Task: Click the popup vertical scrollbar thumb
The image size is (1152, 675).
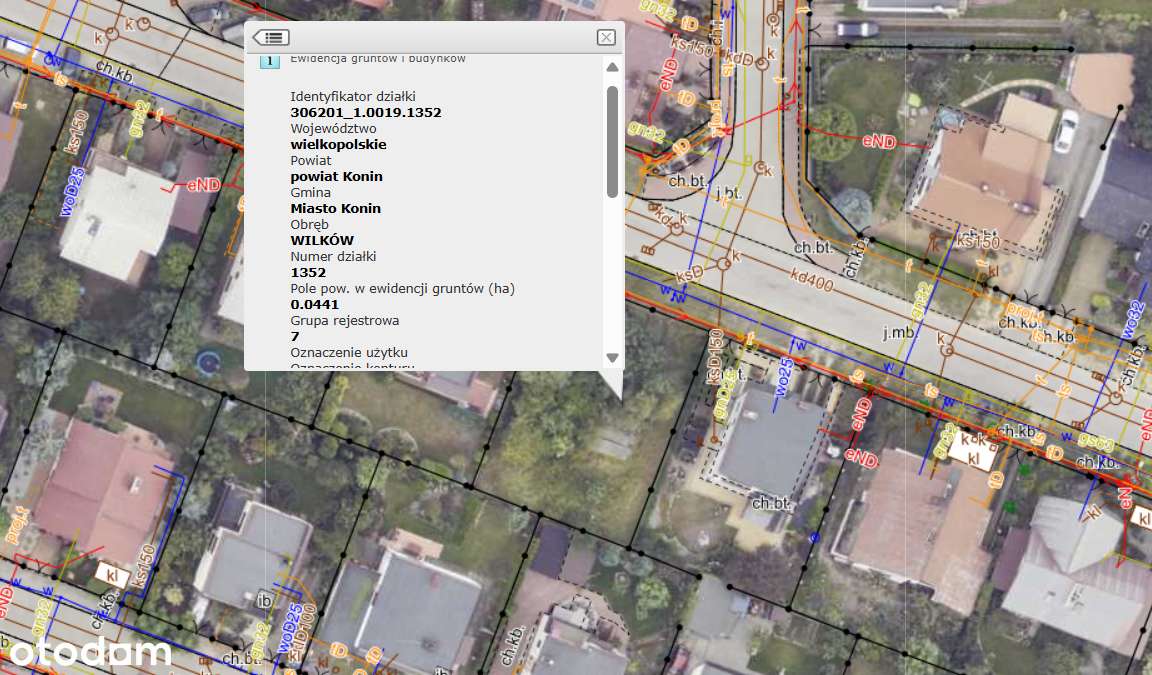Action: [x=612, y=140]
